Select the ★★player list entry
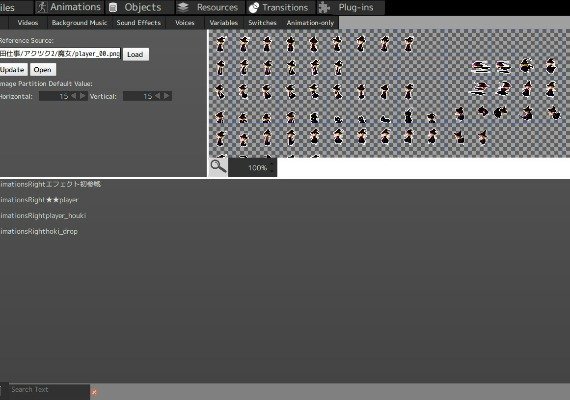This screenshot has height=400, width=570. [39, 200]
